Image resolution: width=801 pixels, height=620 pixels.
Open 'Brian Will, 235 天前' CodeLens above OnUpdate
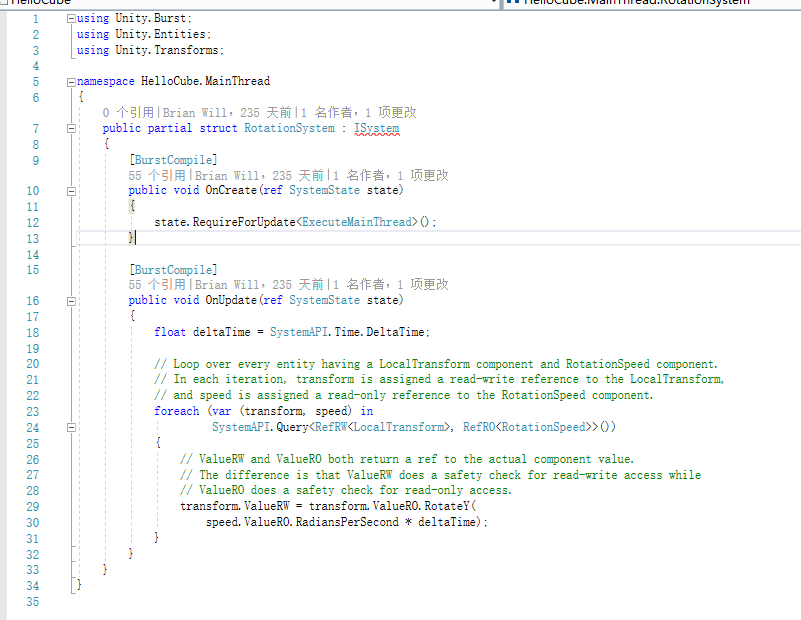pos(259,284)
